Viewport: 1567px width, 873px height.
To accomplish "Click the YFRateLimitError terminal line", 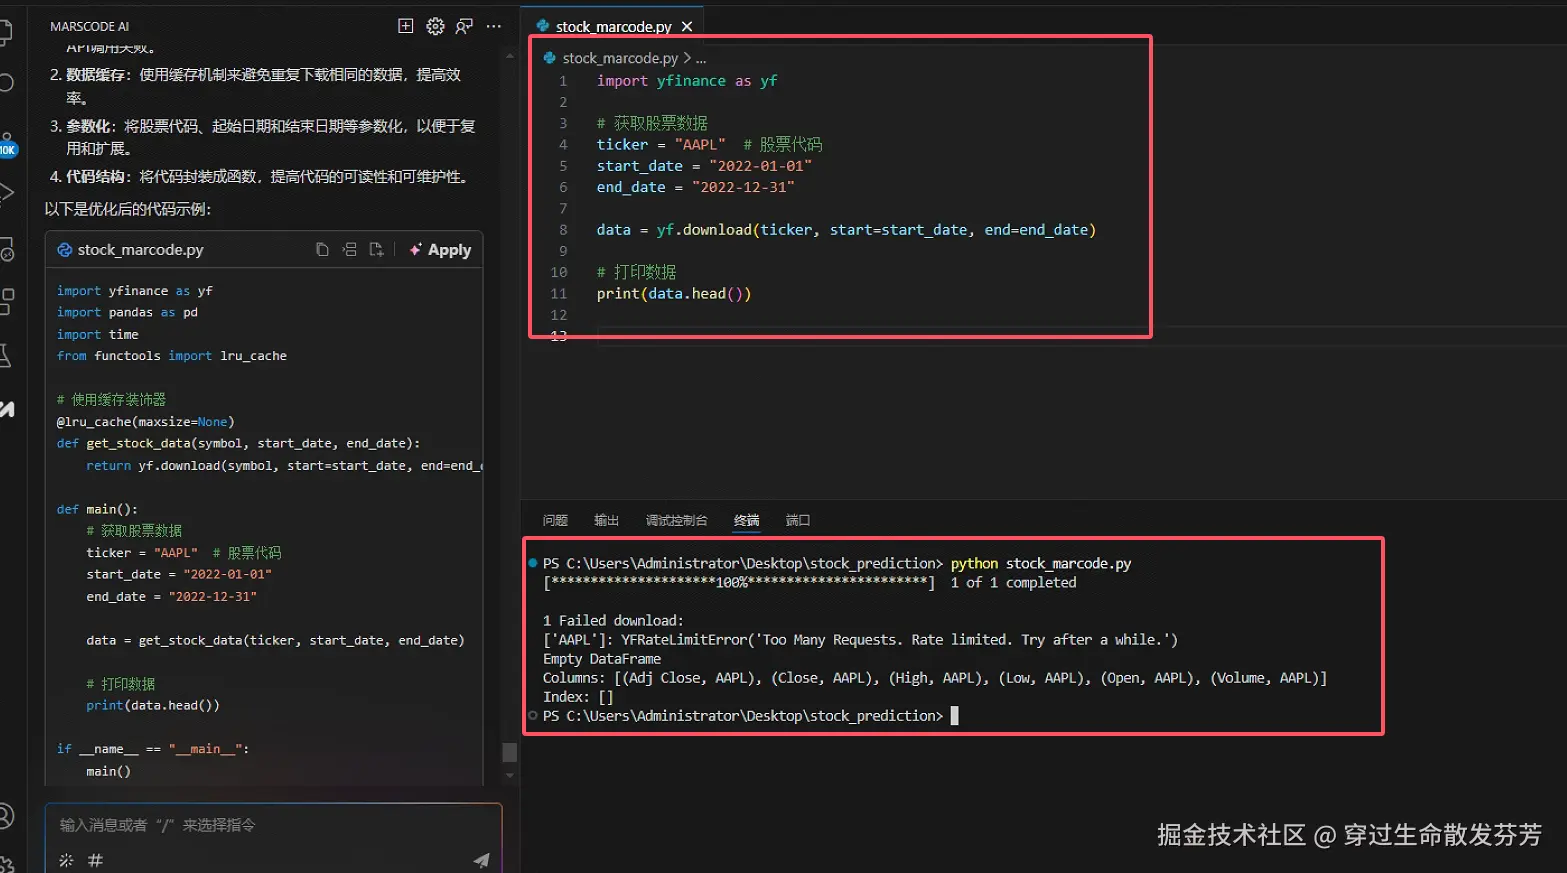I will pos(860,640).
